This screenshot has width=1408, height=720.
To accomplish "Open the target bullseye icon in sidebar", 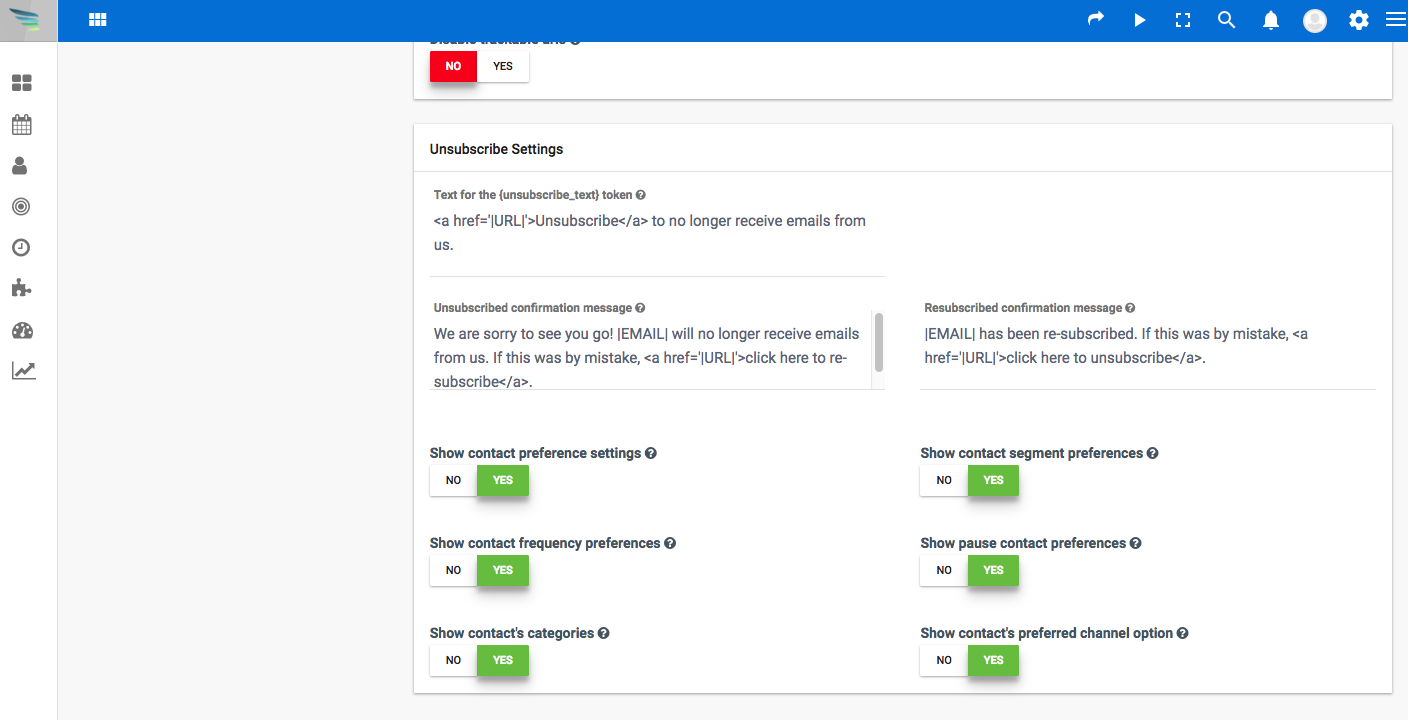I will 21,207.
